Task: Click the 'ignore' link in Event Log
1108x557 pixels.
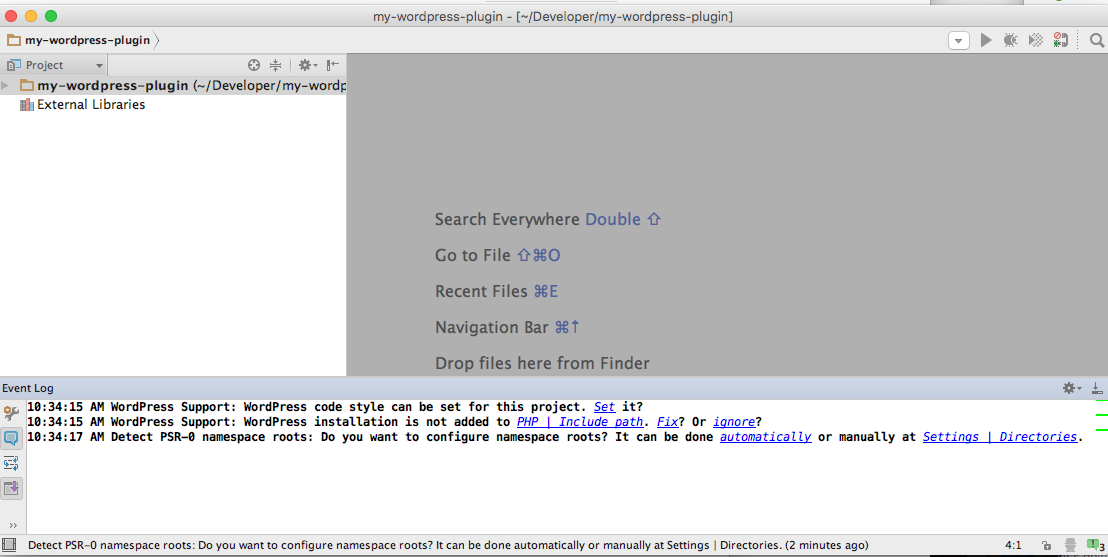Action: pos(734,422)
